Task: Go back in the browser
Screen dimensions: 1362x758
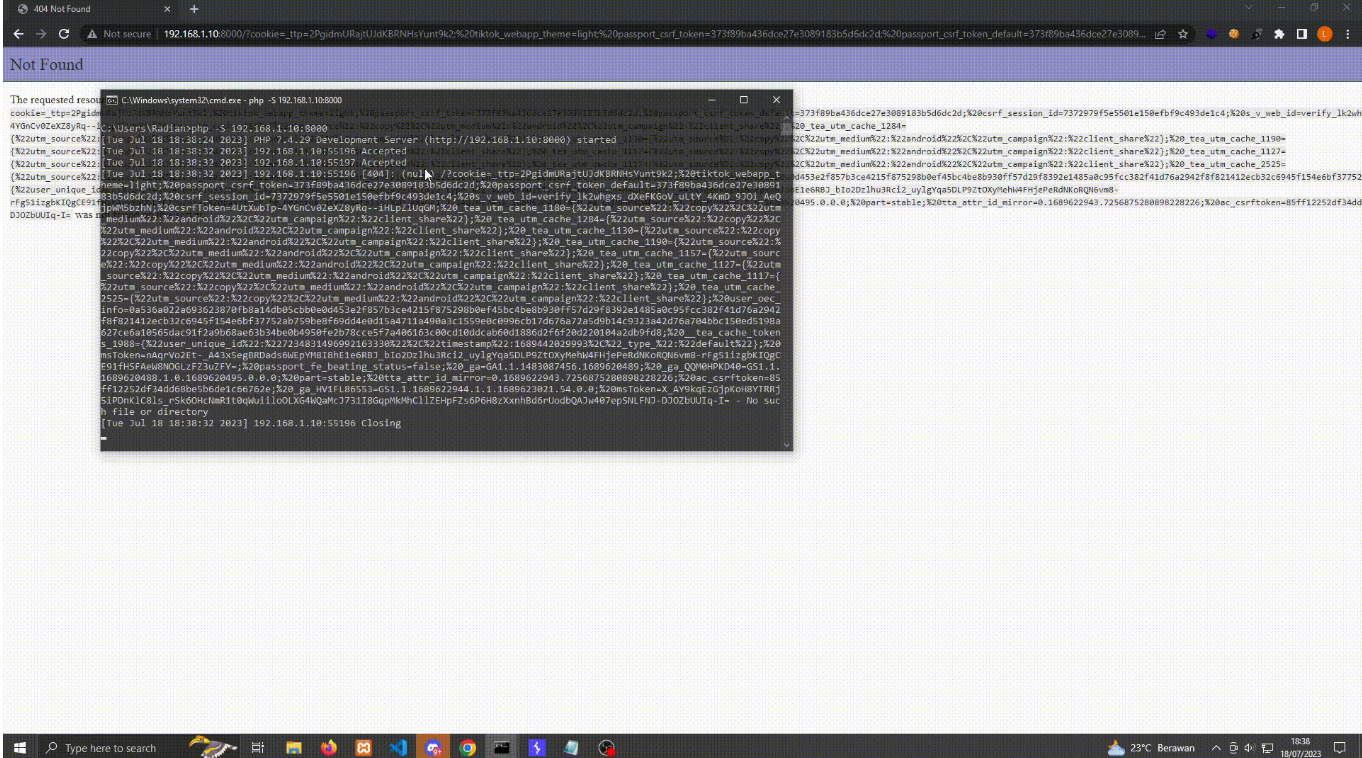Action: [x=18, y=33]
